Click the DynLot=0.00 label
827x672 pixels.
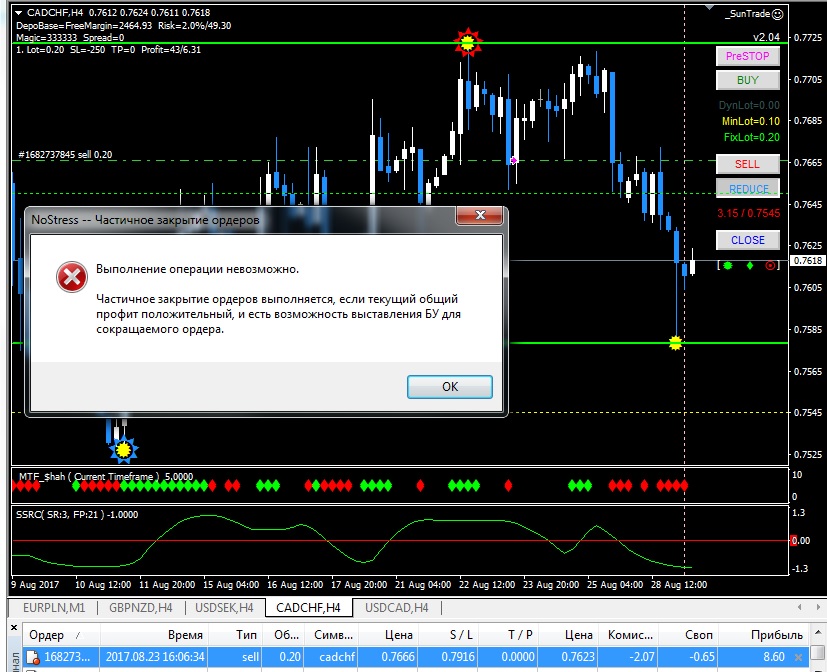point(749,105)
